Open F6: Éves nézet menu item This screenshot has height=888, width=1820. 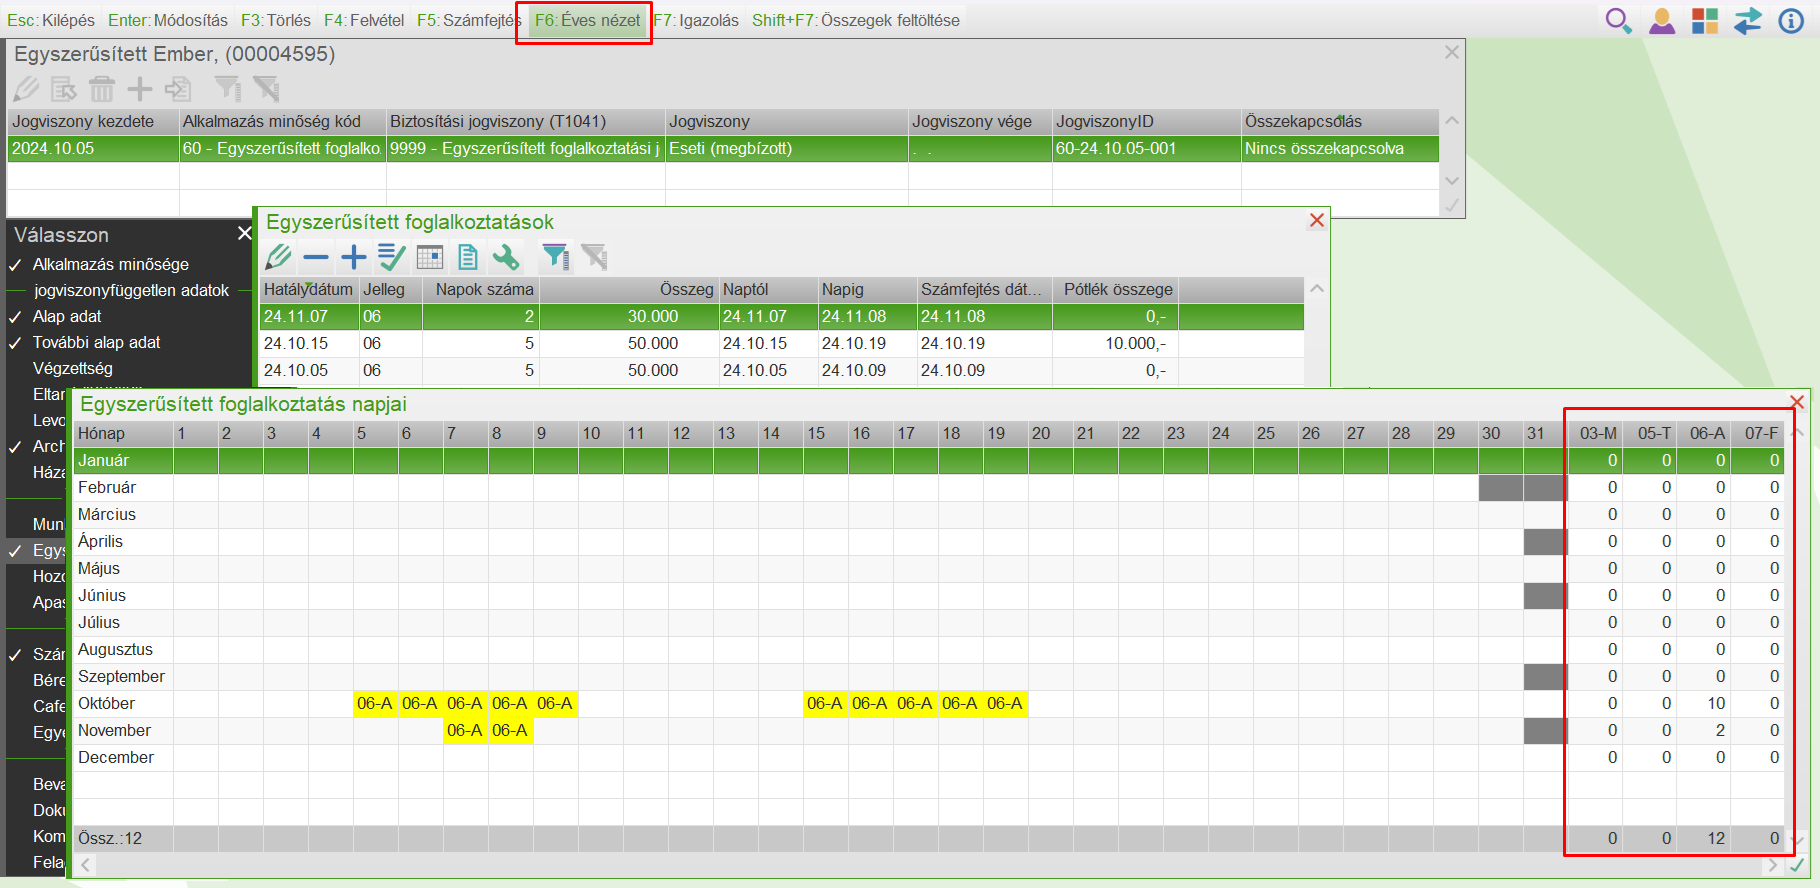pos(587,21)
